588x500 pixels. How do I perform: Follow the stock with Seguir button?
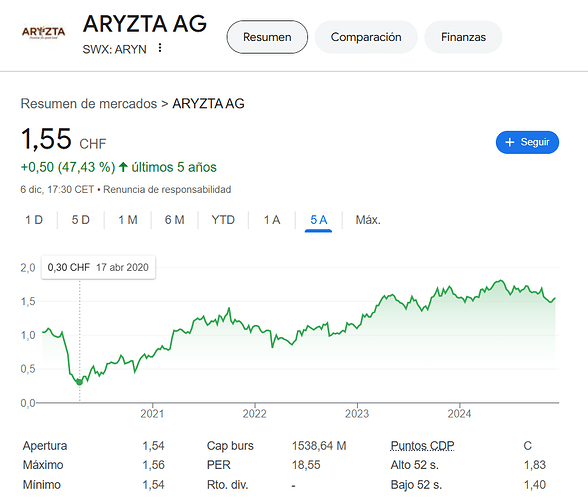[x=527, y=142]
